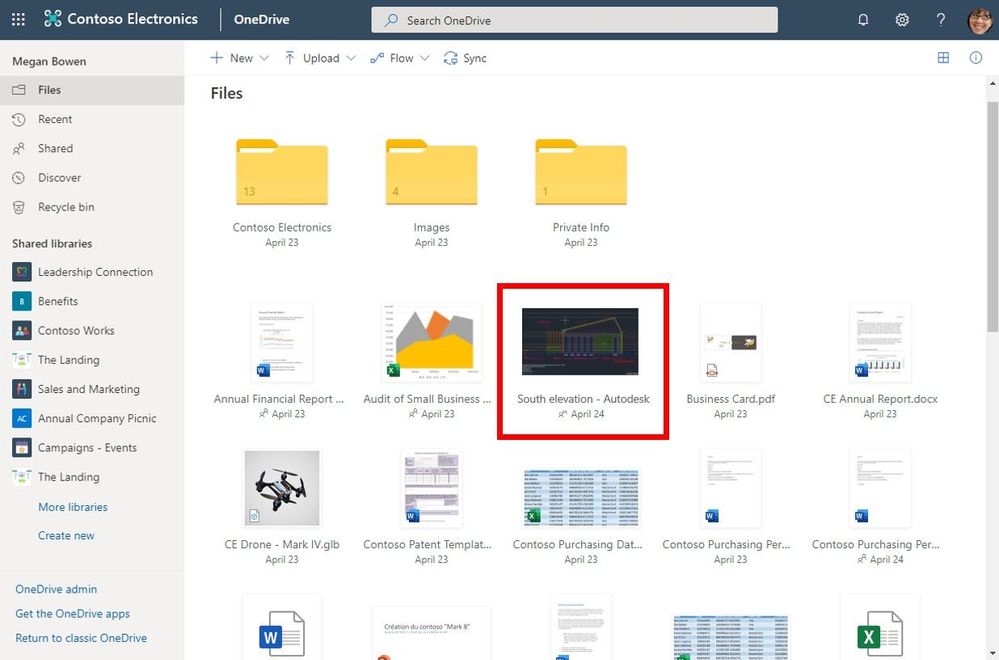Click the Sales and Marketing library icon
This screenshot has width=999, height=660.
(x=22, y=389)
